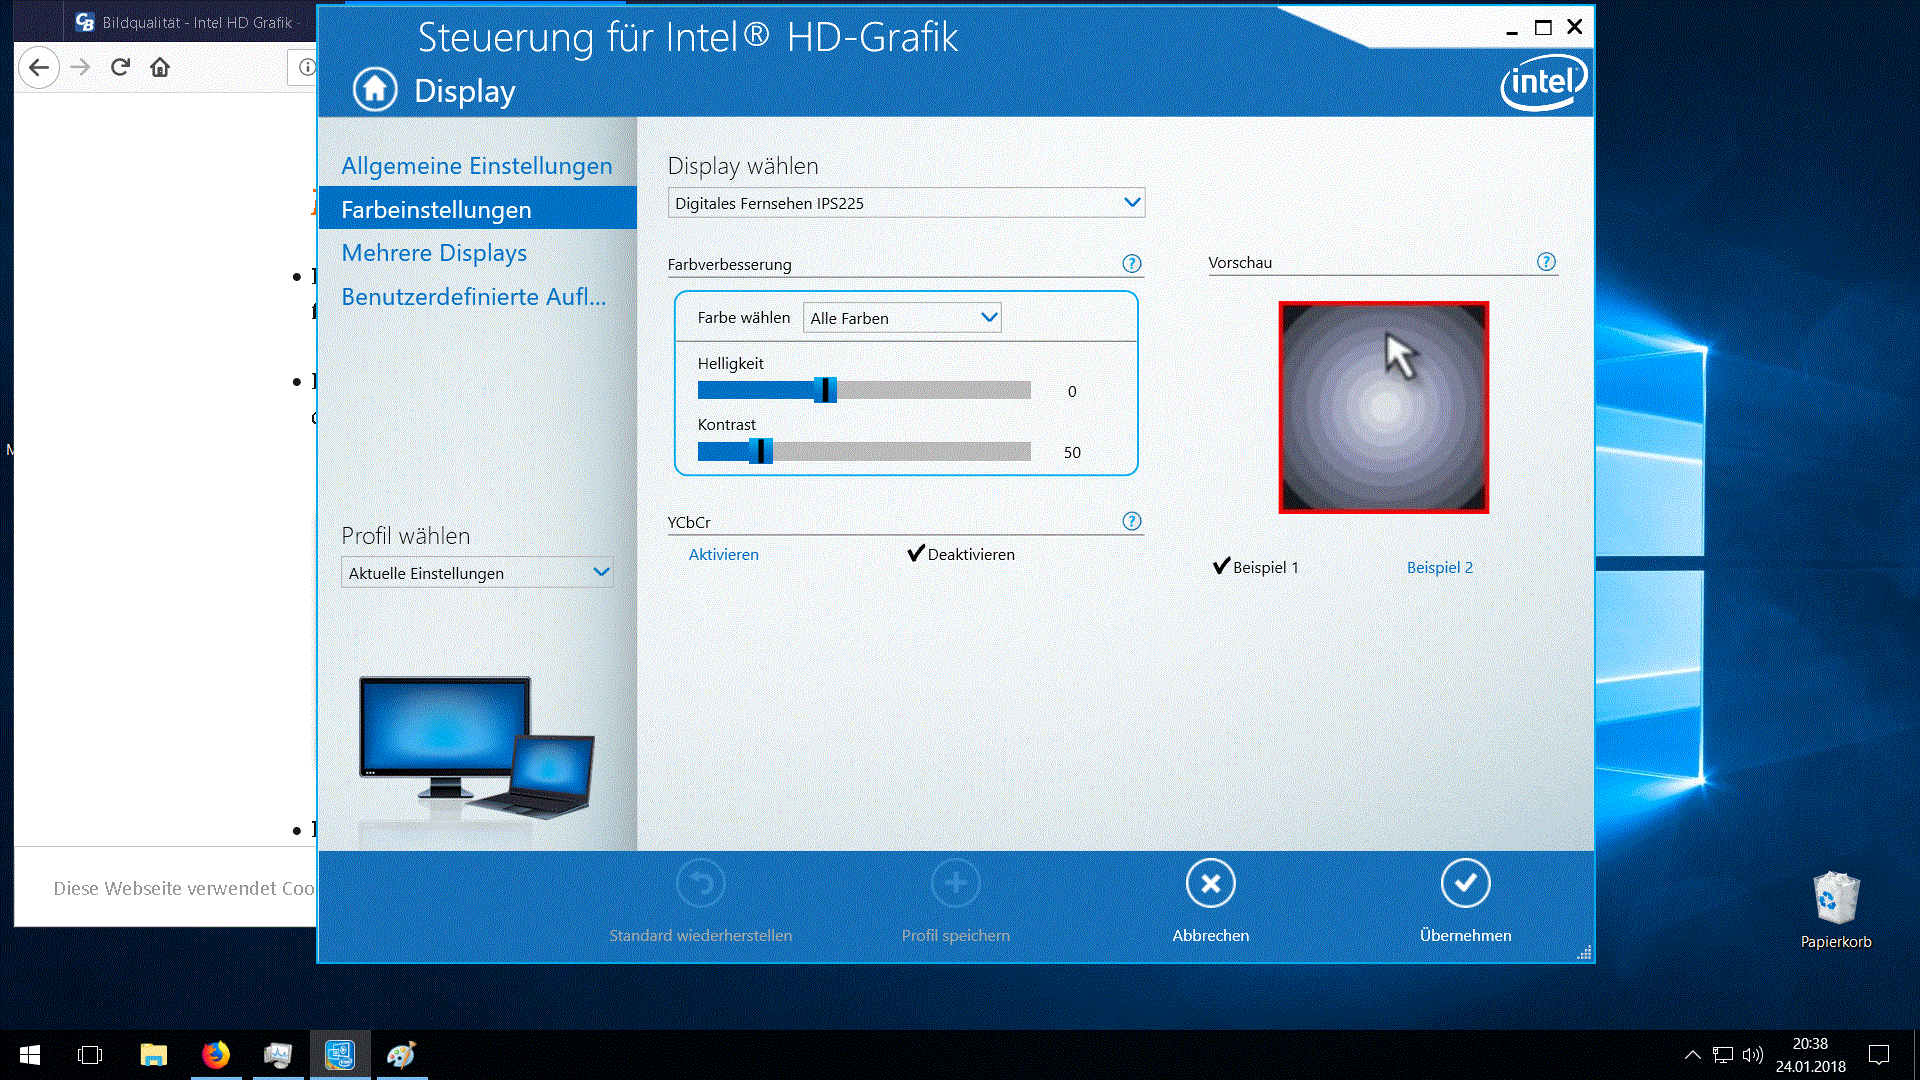Image resolution: width=1920 pixels, height=1080 pixels.
Task: Click the Profil speichern plus icon
Action: [x=955, y=883]
